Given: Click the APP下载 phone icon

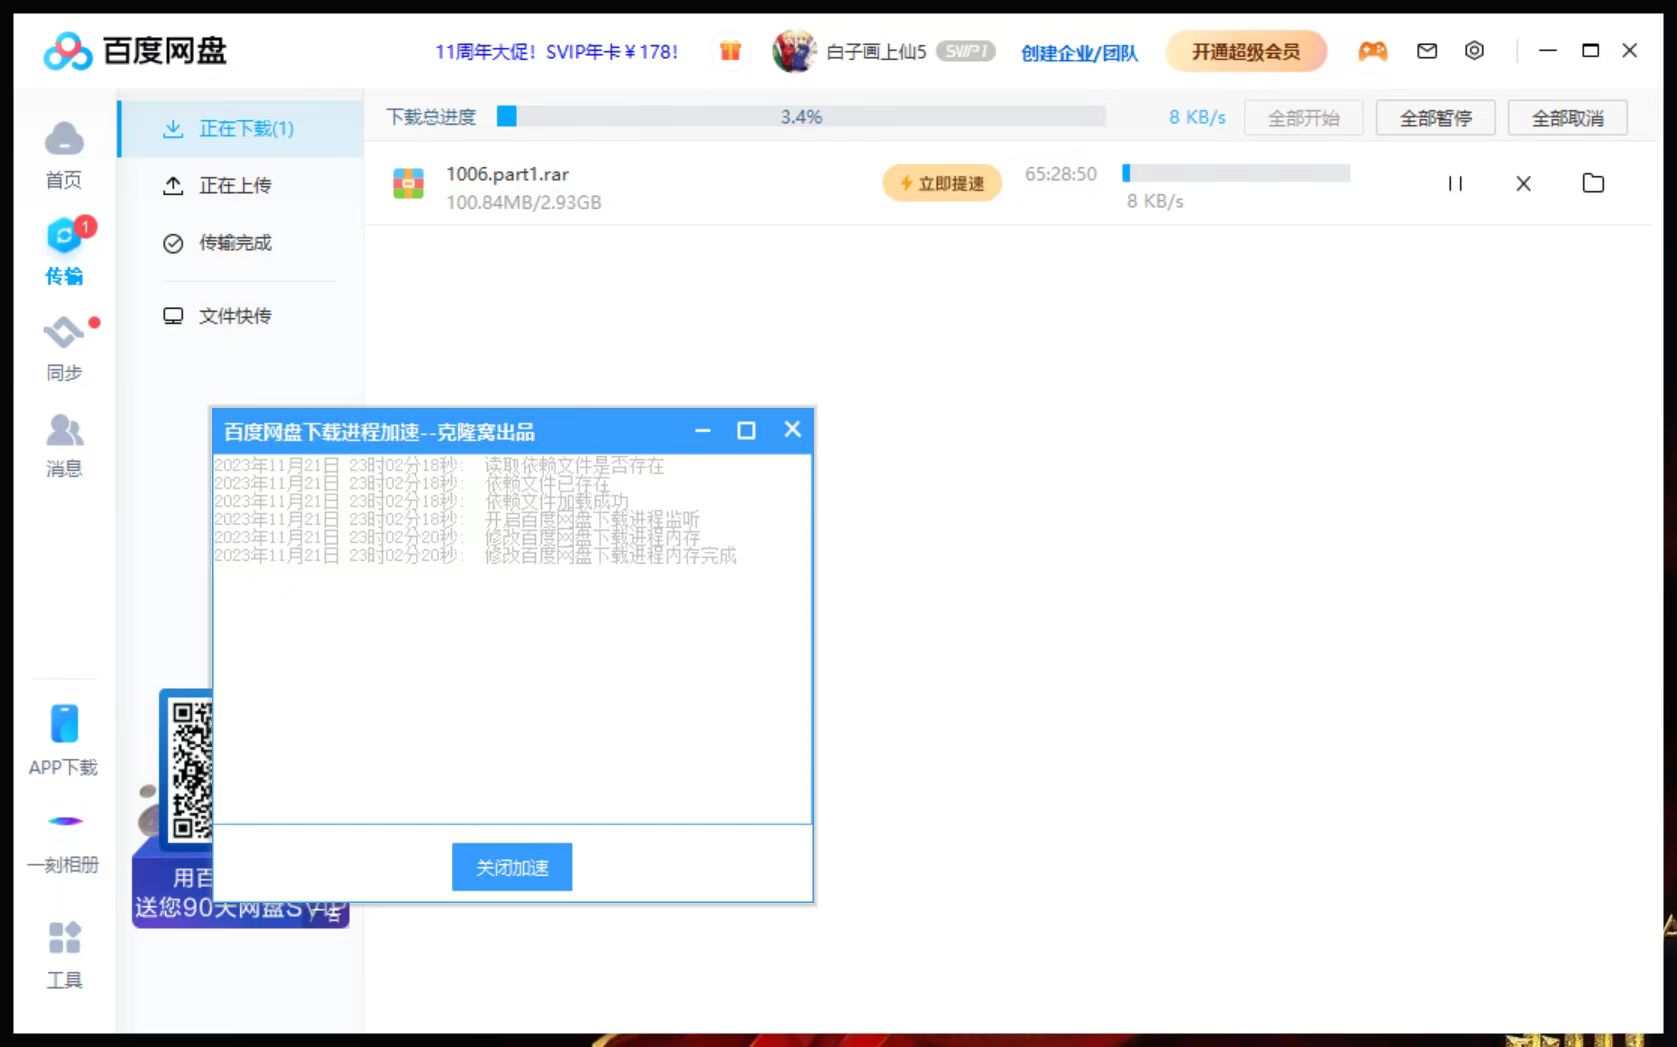Looking at the screenshot, I should click(64, 724).
